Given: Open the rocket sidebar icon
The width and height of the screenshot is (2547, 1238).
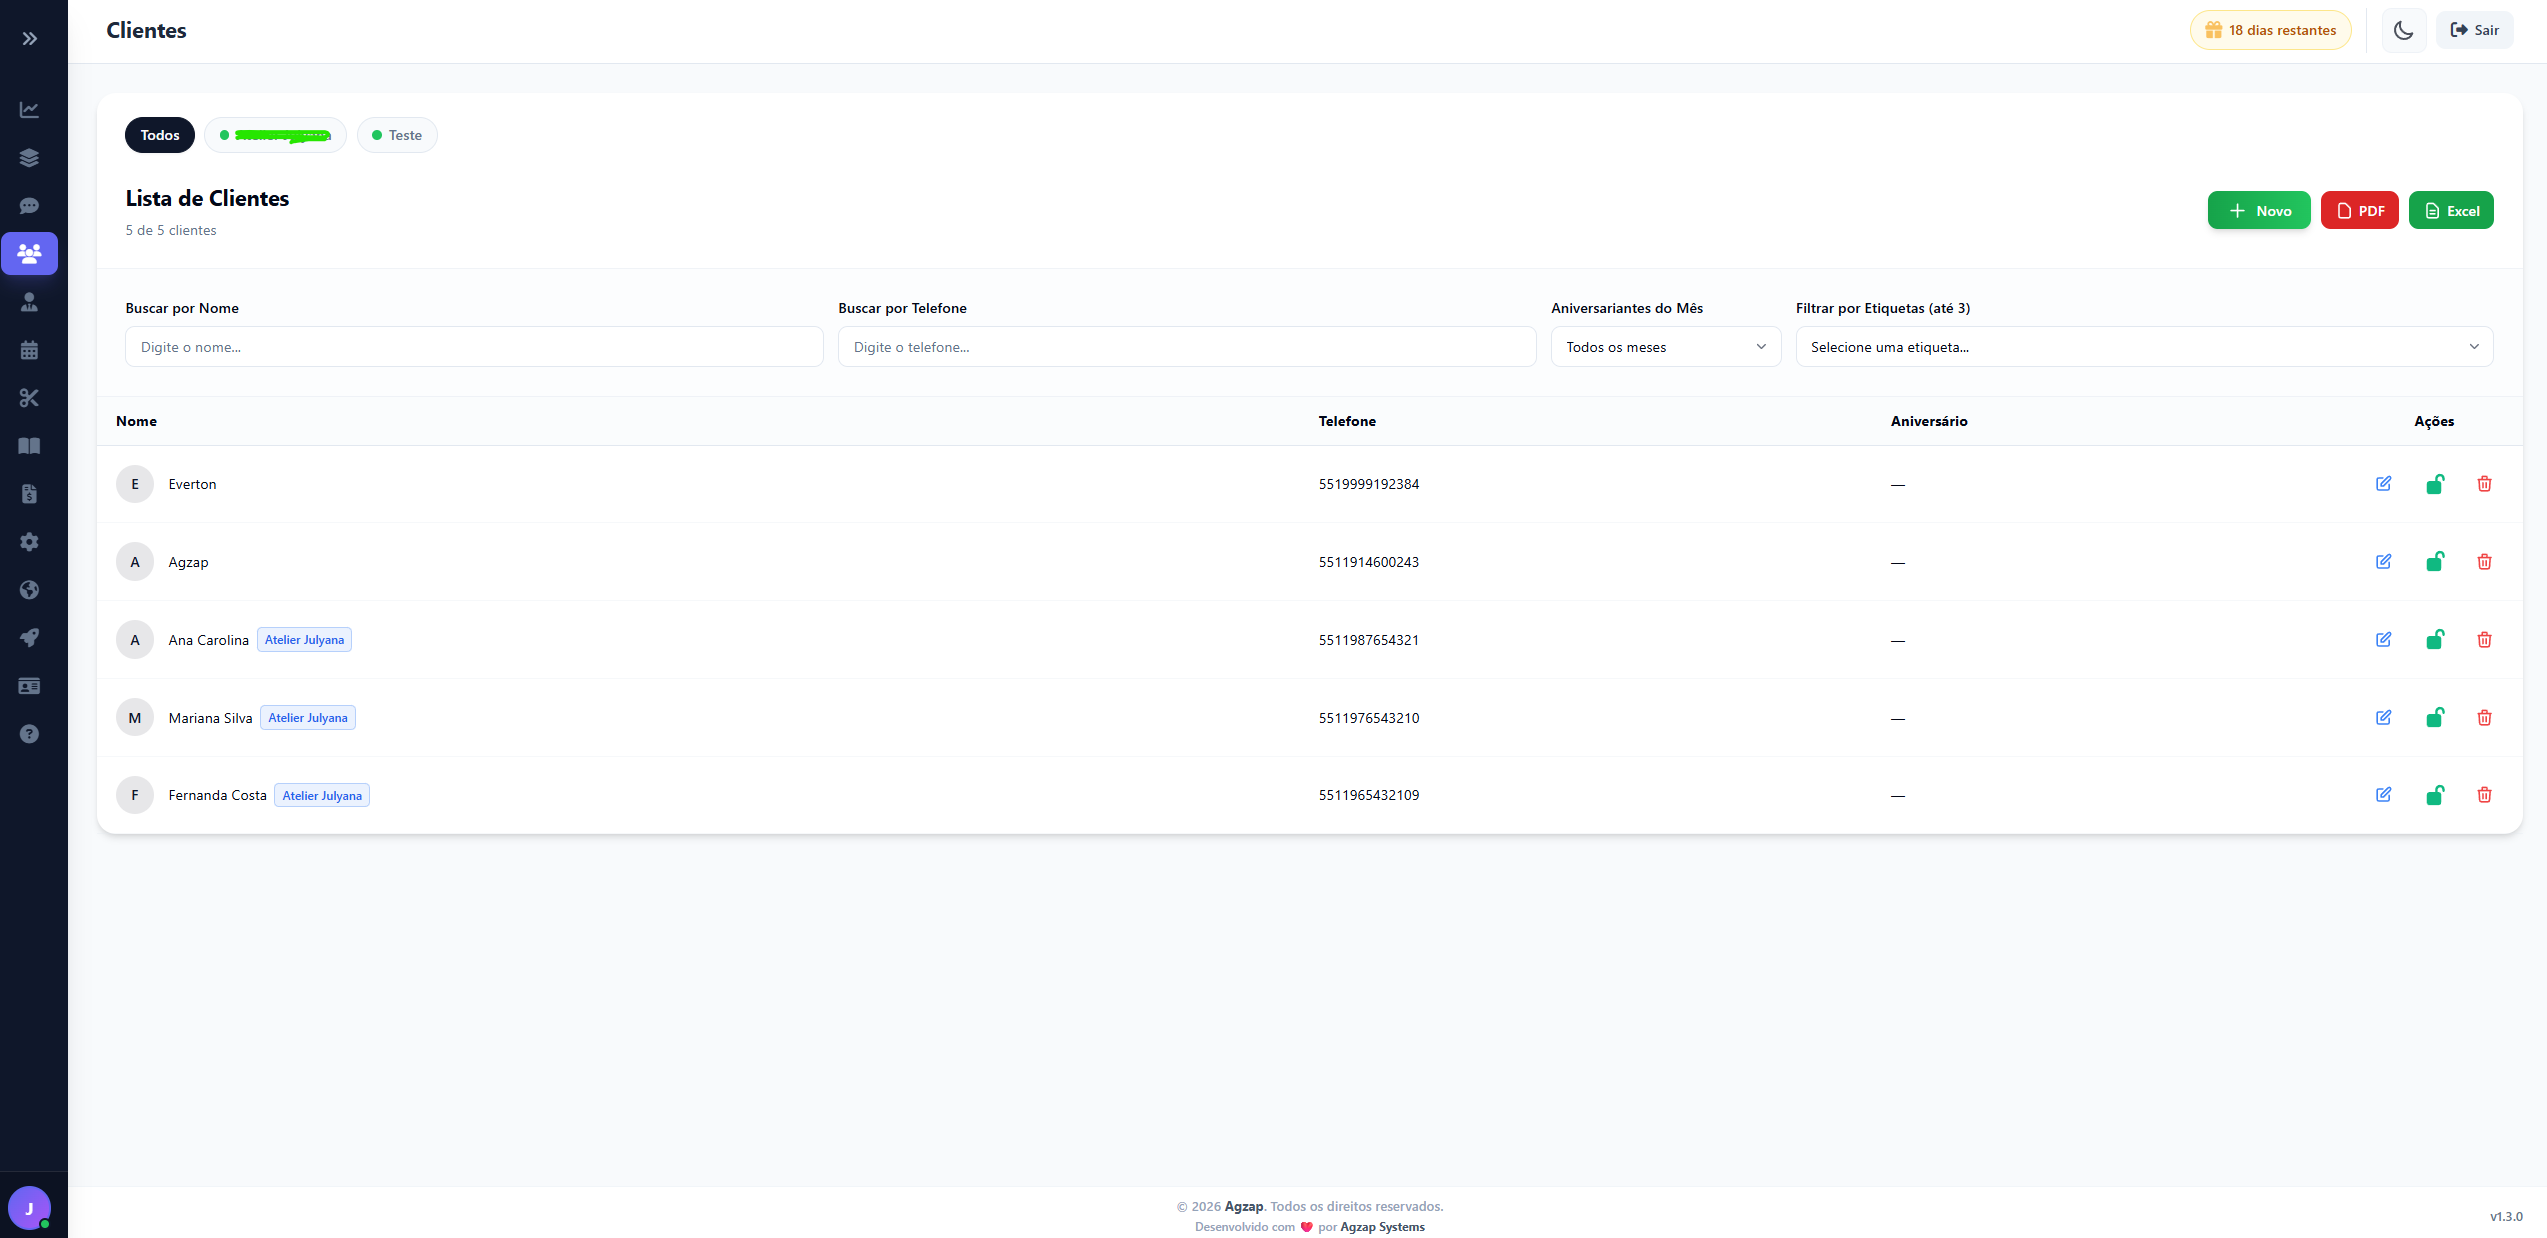Looking at the screenshot, I should pyautogui.click(x=30, y=638).
